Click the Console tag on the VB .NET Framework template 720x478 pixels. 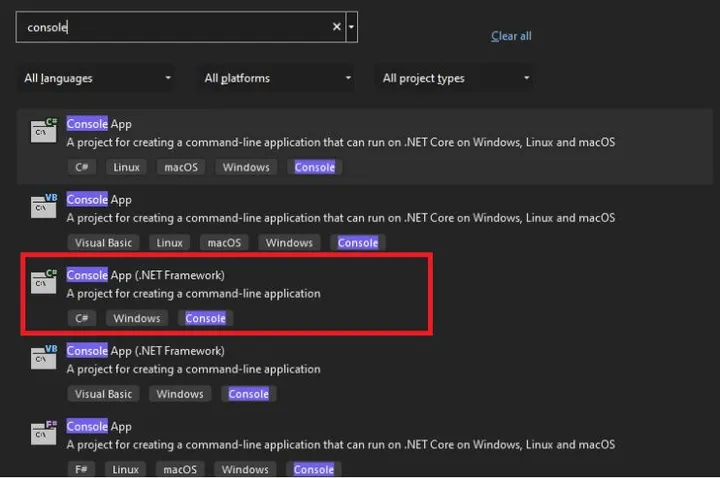249,394
